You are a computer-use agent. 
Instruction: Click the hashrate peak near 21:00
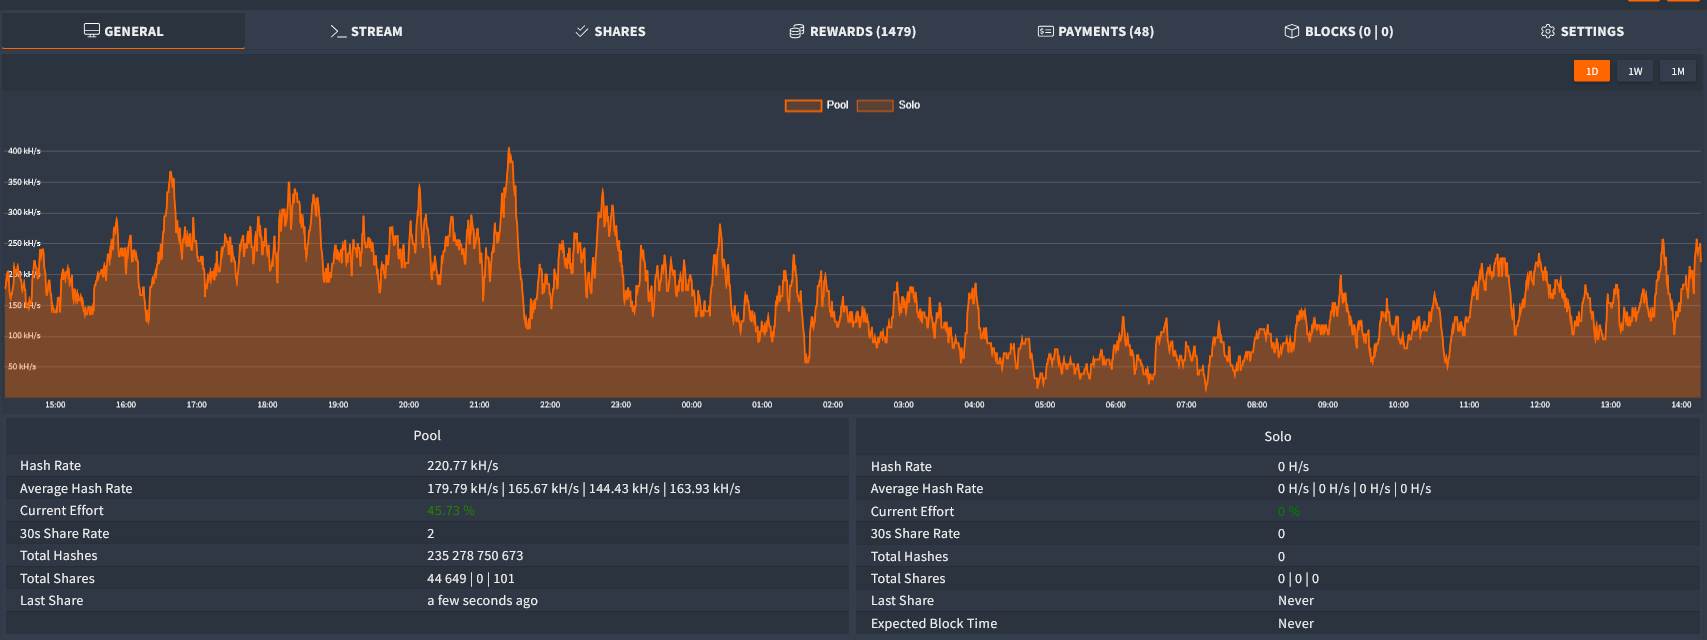click(510, 150)
